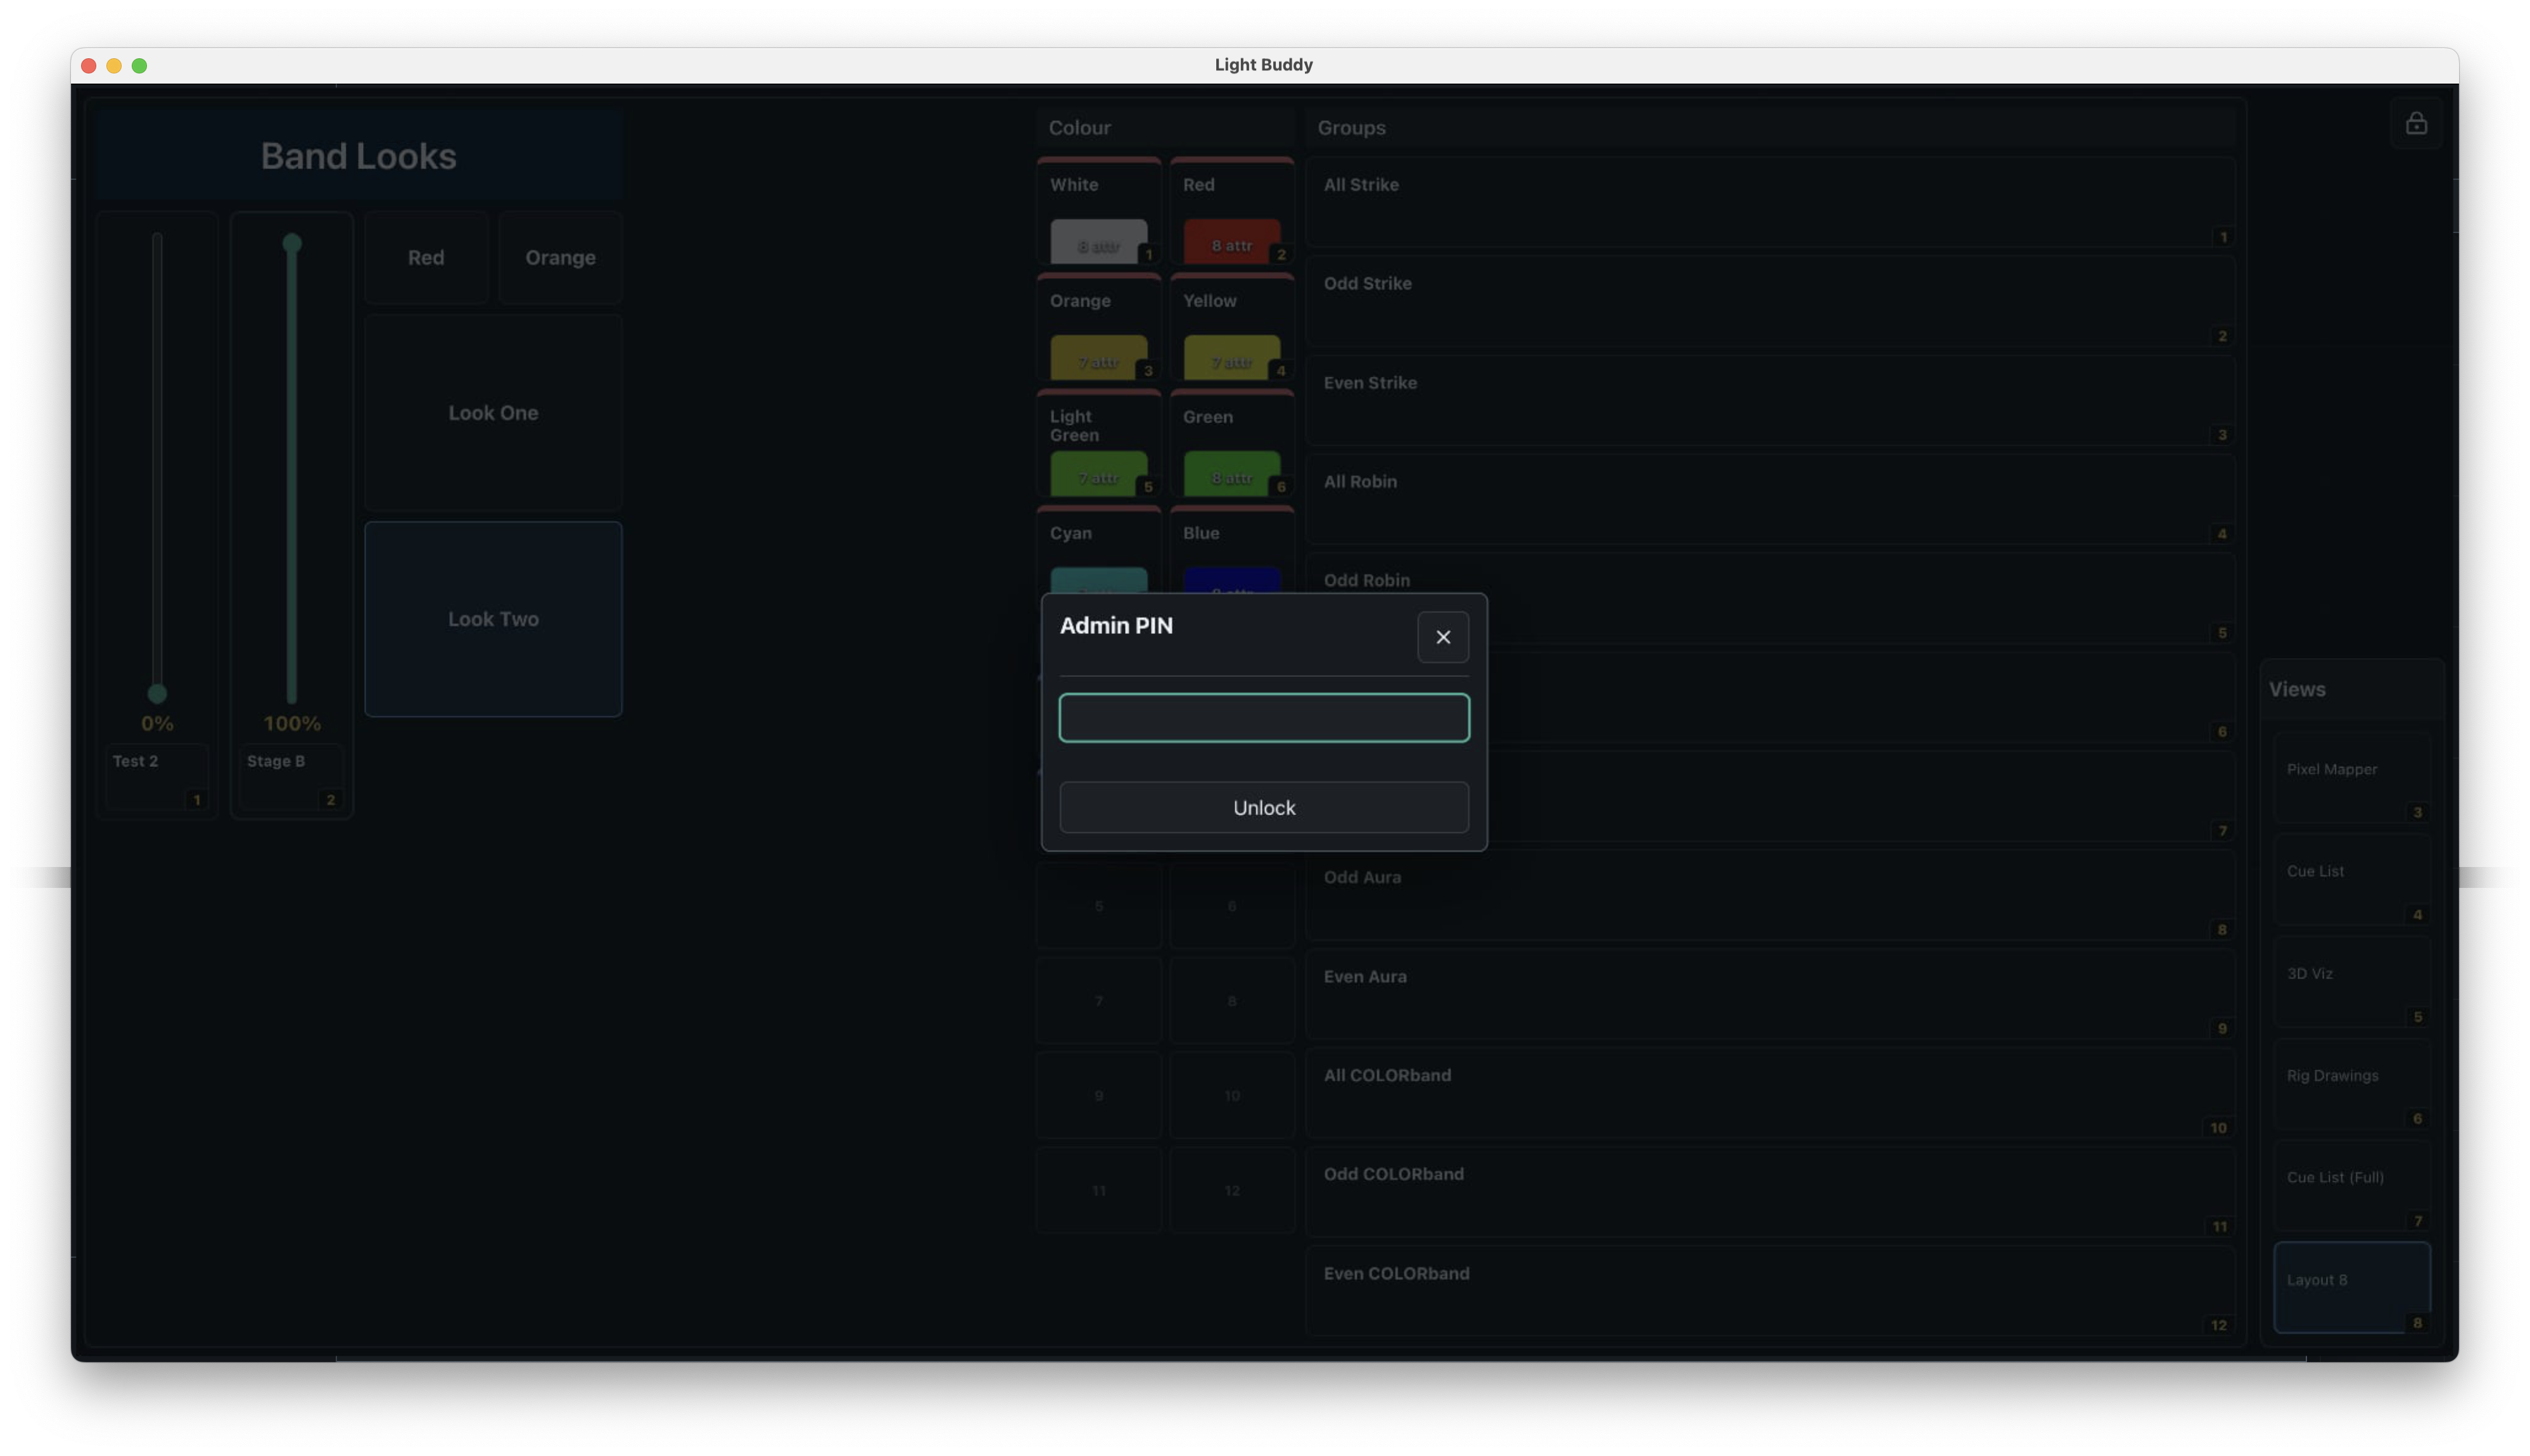Click the Band Looks title
The height and width of the screenshot is (1456, 2530).
(x=359, y=156)
